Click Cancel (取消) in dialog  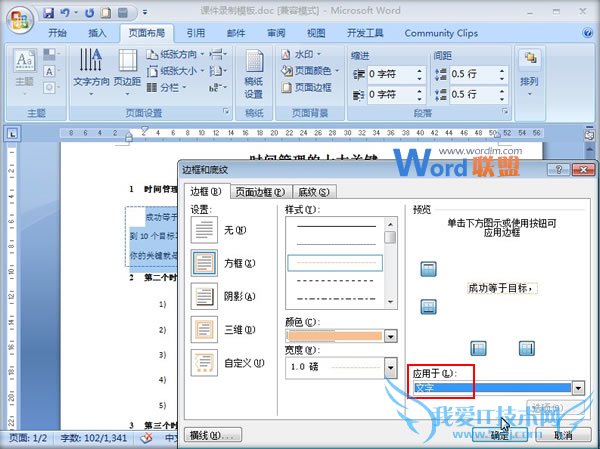pyautogui.click(x=563, y=435)
